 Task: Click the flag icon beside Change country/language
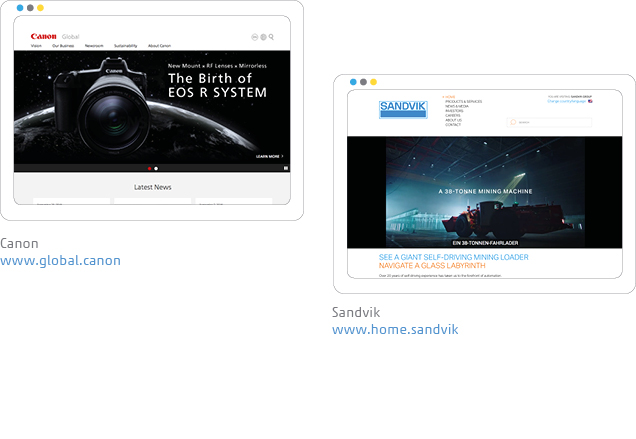pyautogui.click(x=591, y=101)
